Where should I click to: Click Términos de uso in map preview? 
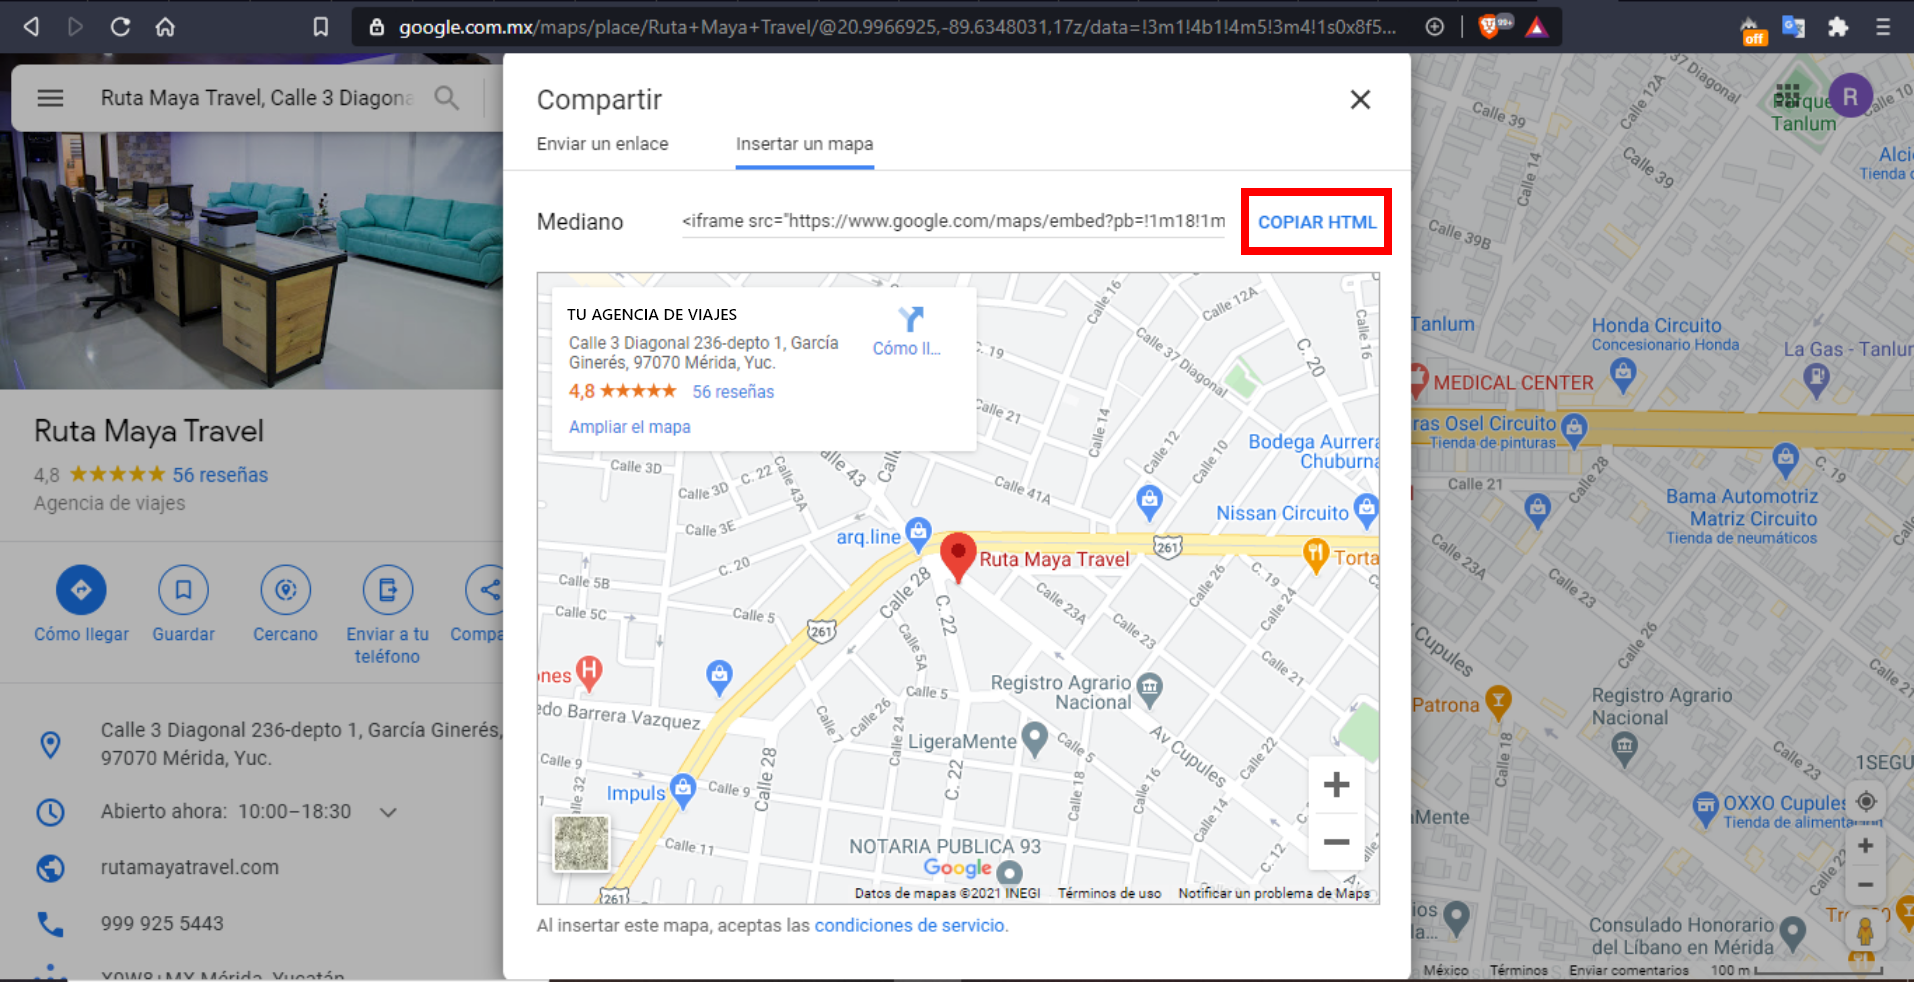tap(1109, 893)
